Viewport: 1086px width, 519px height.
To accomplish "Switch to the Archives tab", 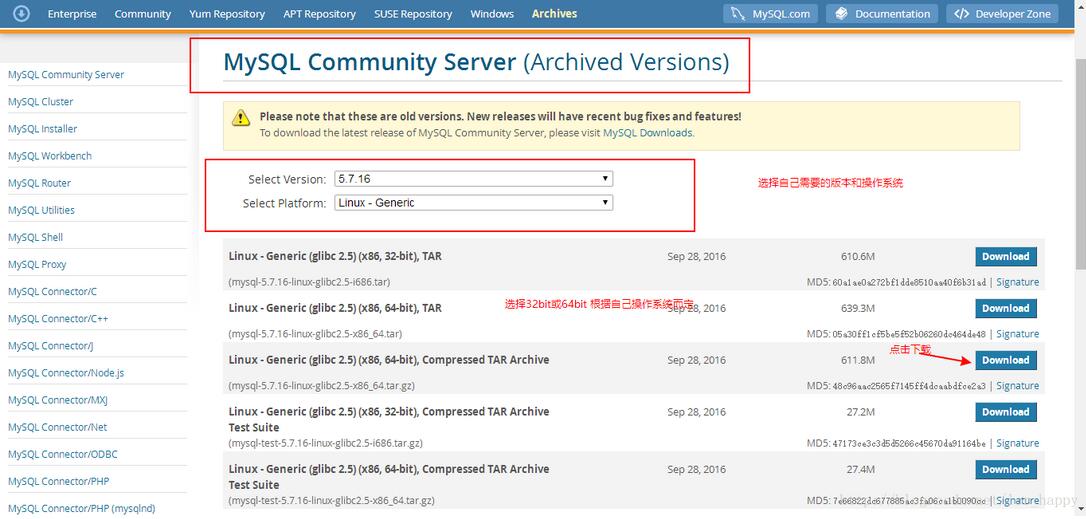I will coord(554,14).
